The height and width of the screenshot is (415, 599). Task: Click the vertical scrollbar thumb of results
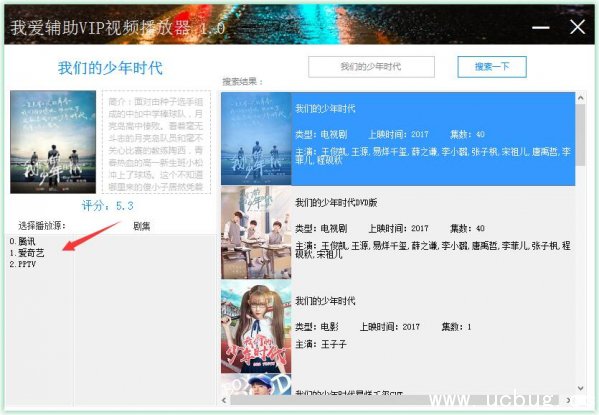(581, 135)
